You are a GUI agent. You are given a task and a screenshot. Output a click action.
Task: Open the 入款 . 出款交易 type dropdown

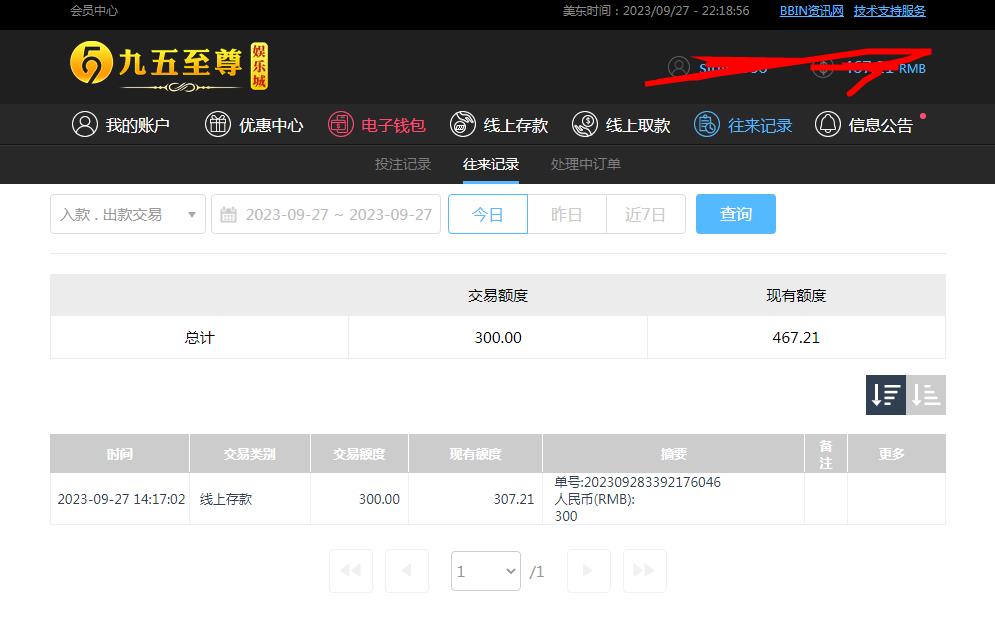click(x=128, y=215)
